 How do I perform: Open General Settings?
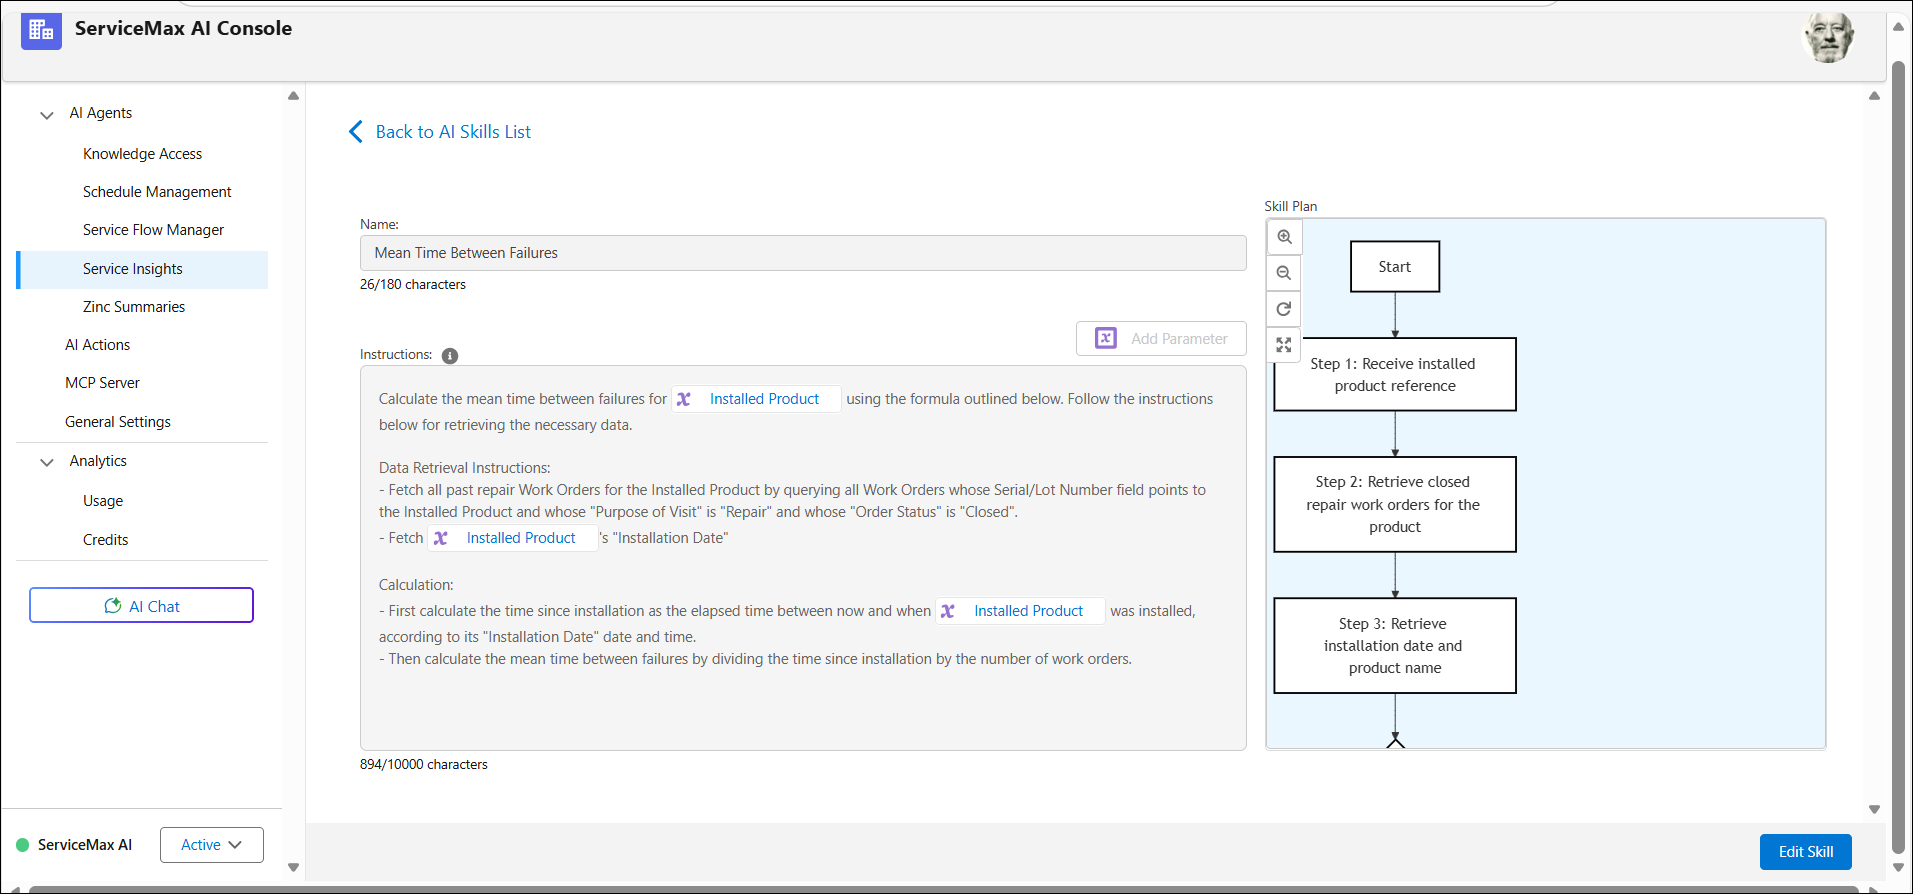(118, 422)
